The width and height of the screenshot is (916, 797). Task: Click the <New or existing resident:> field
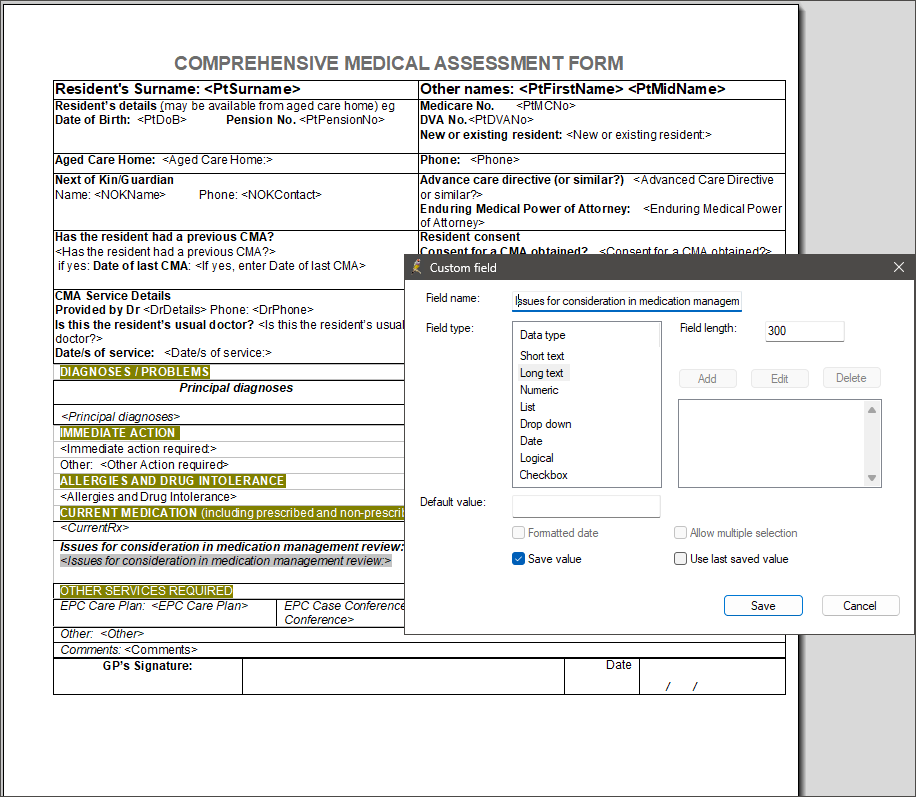tap(639, 135)
